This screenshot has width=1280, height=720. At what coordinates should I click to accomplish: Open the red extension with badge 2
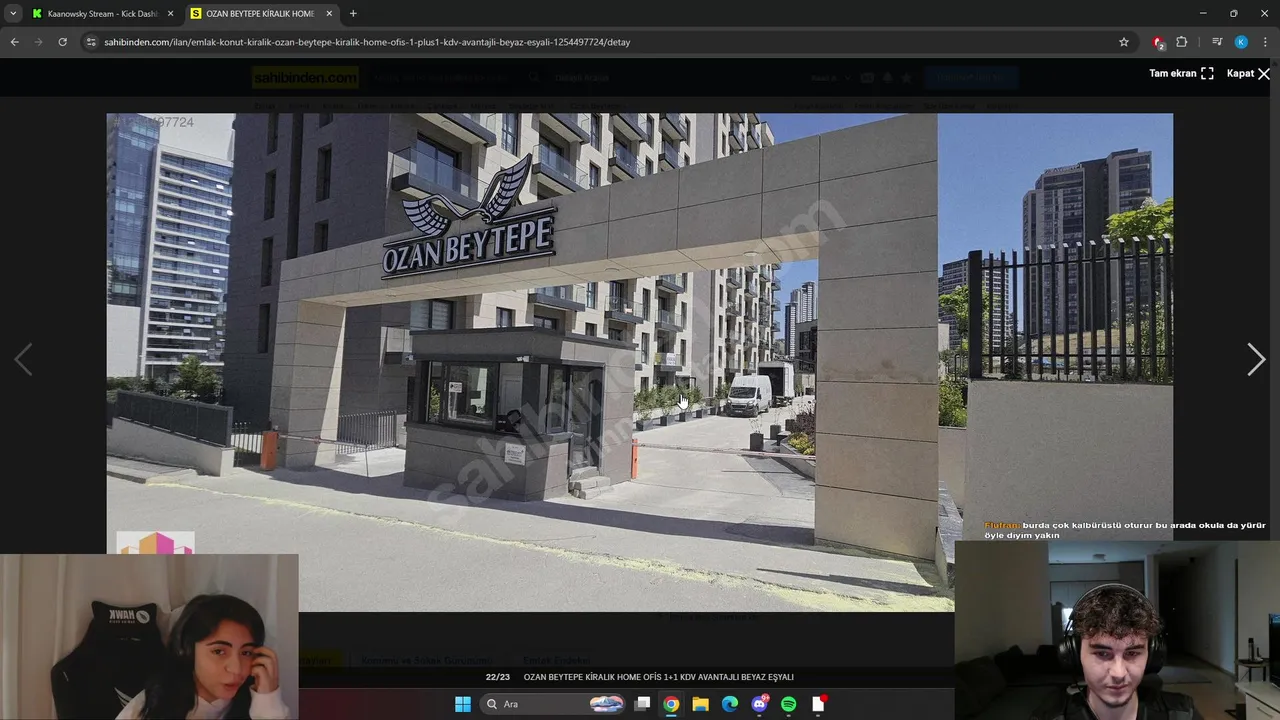pos(1158,42)
